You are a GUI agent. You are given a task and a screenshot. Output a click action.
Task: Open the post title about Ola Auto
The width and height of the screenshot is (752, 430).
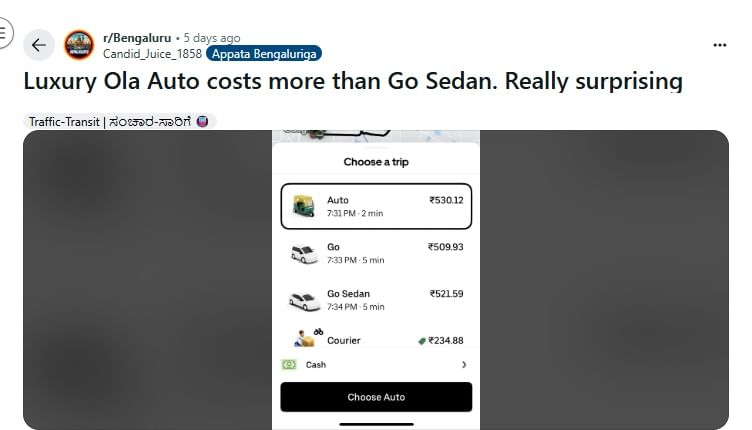point(353,82)
